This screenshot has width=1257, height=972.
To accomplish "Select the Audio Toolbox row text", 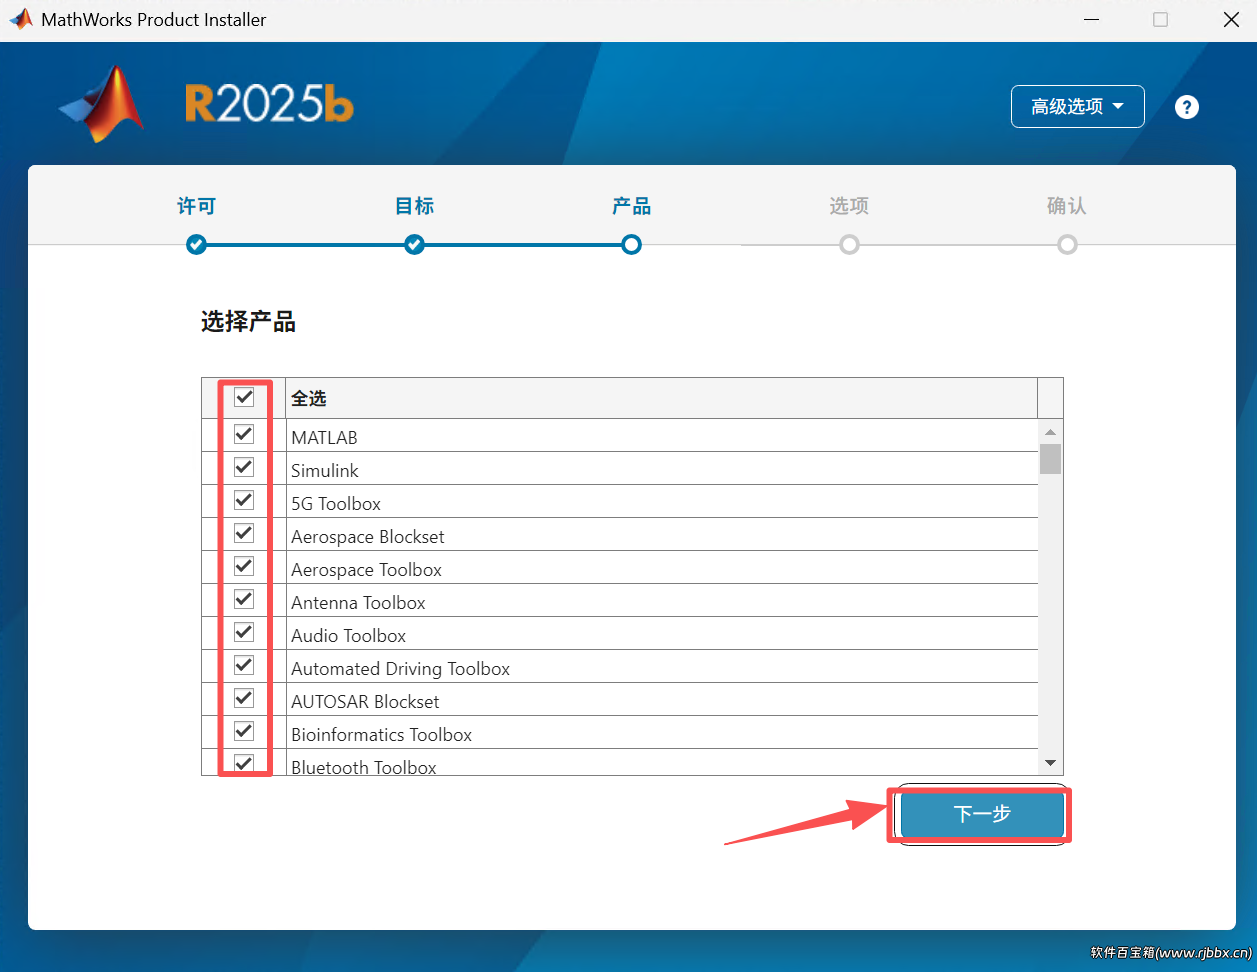I will [x=349, y=636].
